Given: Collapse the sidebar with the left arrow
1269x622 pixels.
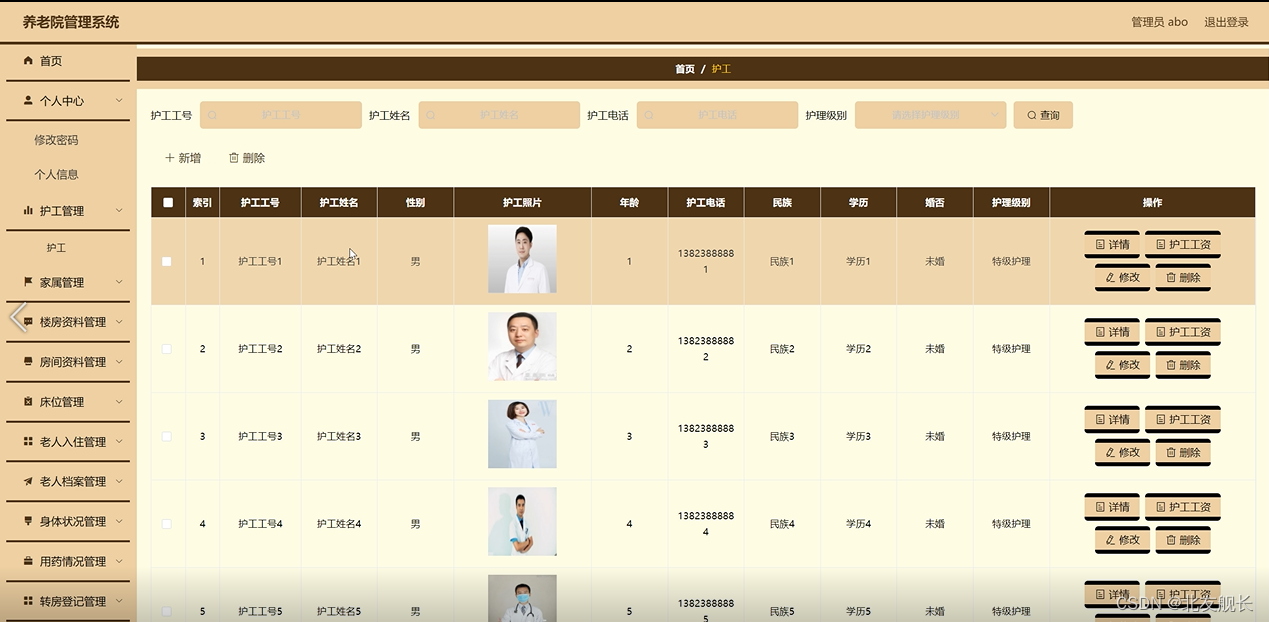Looking at the screenshot, I should (x=16, y=318).
